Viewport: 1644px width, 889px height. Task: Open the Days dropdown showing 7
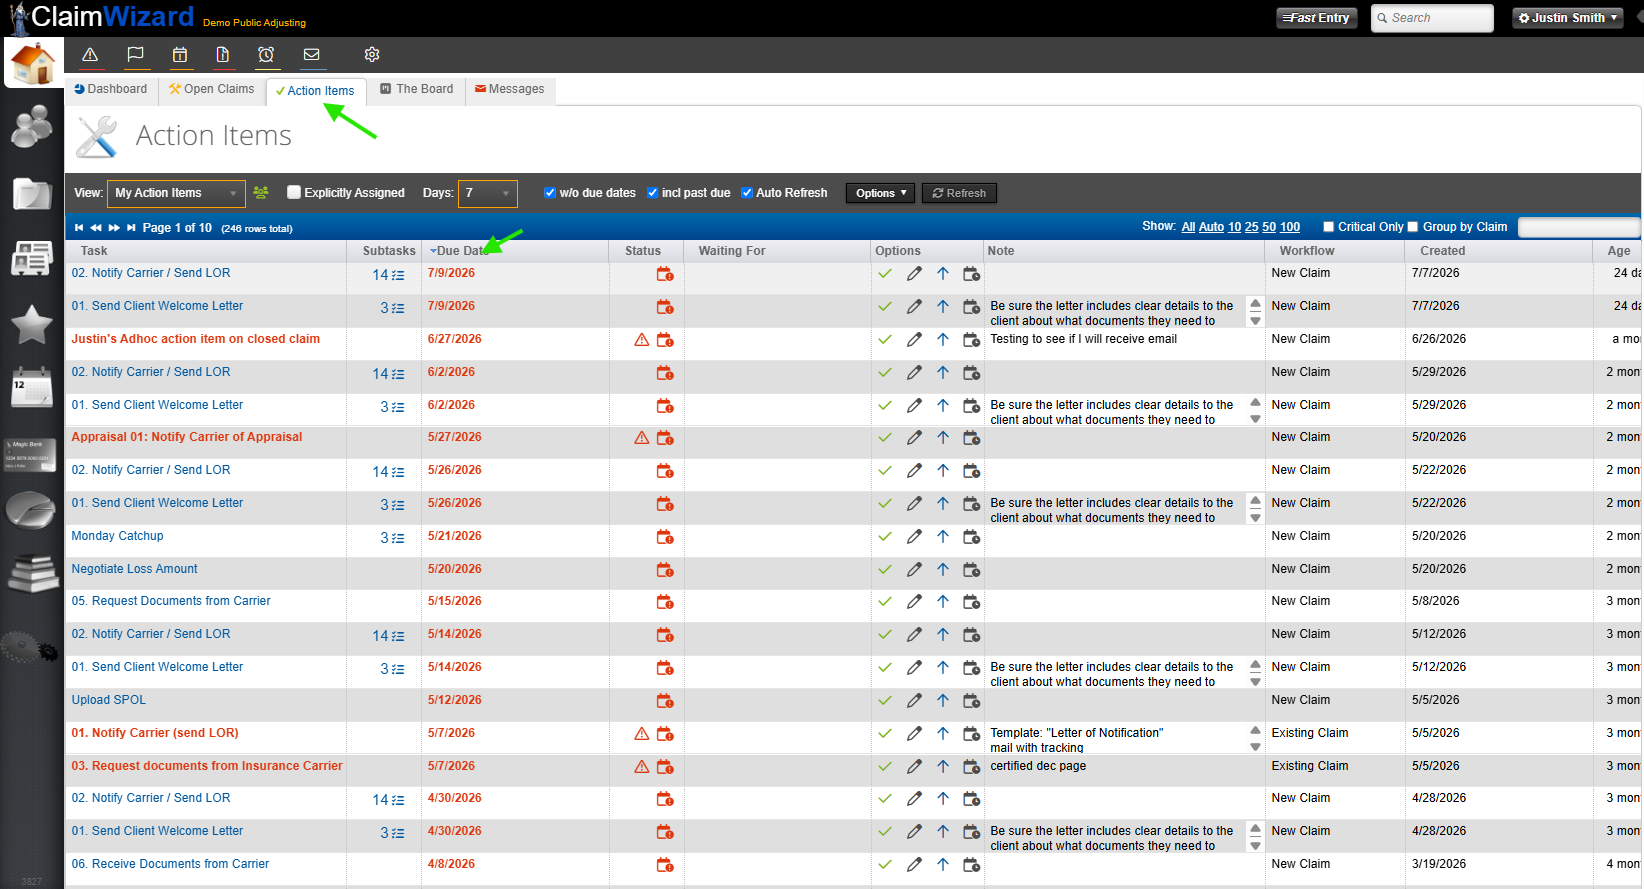coord(487,193)
